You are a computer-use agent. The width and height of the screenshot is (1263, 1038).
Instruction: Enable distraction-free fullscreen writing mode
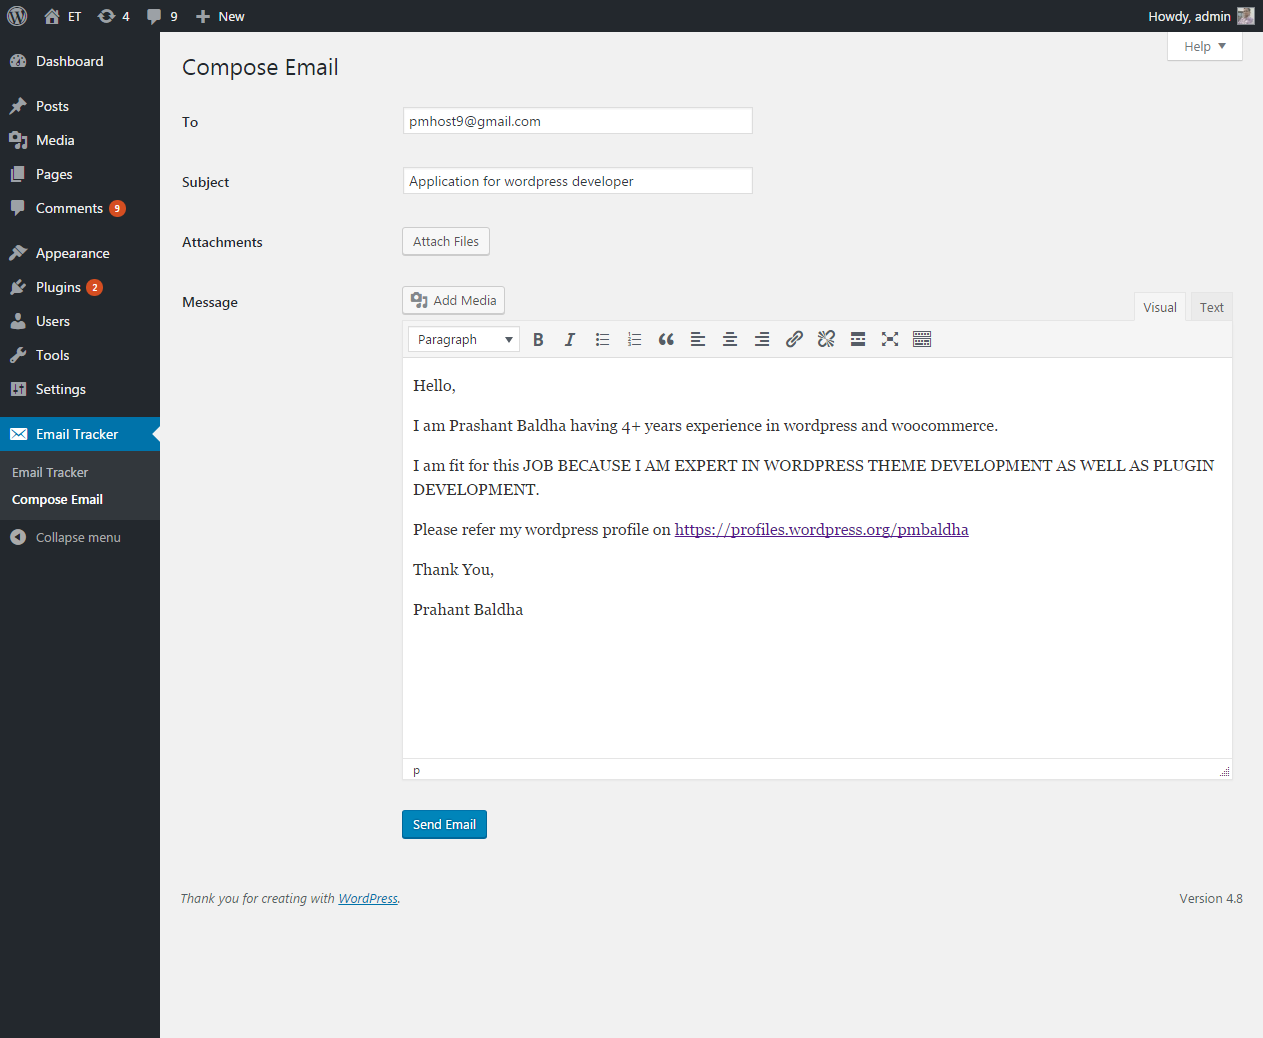pyautogui.click(x=890, y=340)
